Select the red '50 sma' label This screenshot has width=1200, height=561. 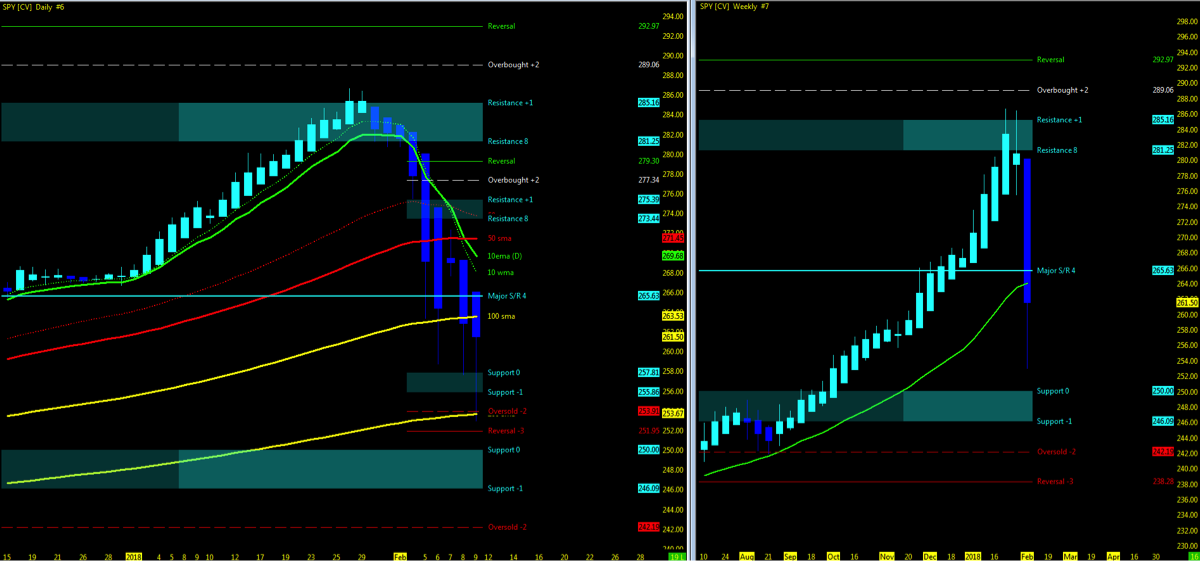point(500,238)
